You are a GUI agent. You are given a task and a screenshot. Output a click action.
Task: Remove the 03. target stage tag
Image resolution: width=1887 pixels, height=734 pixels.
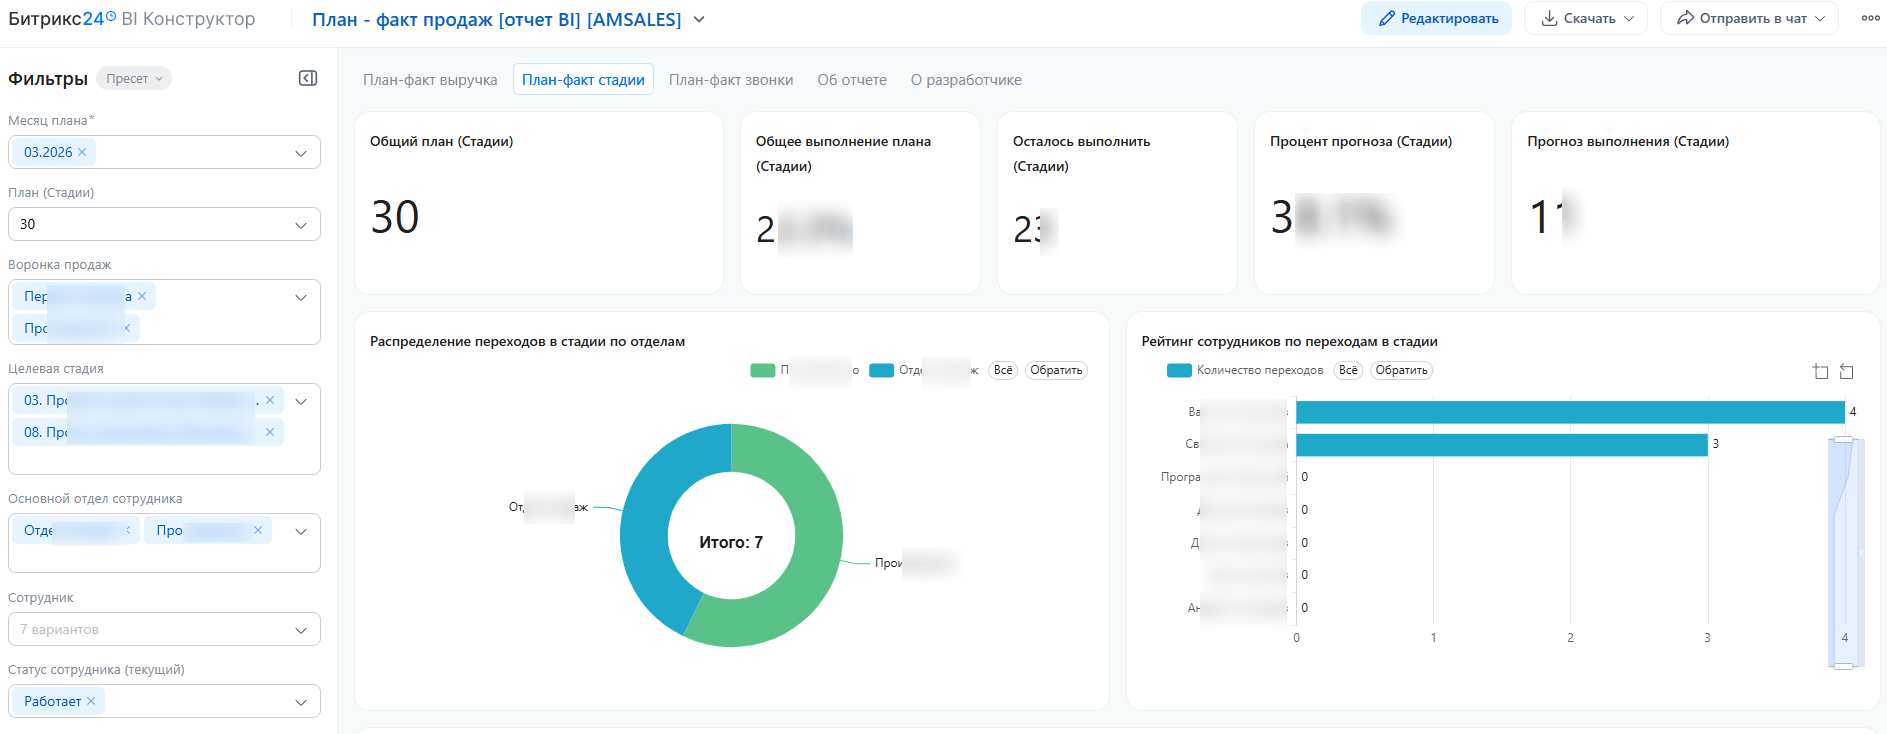pyautogui.click(x=270, y=400)
